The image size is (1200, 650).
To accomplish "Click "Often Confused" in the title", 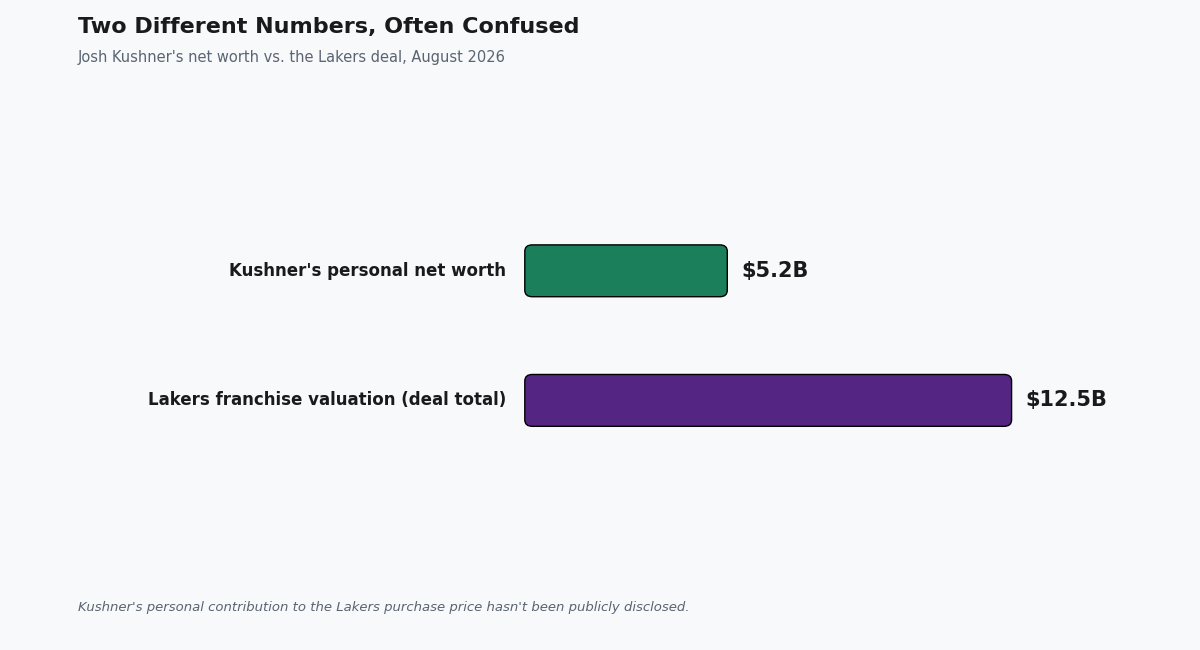I will 481,27.
